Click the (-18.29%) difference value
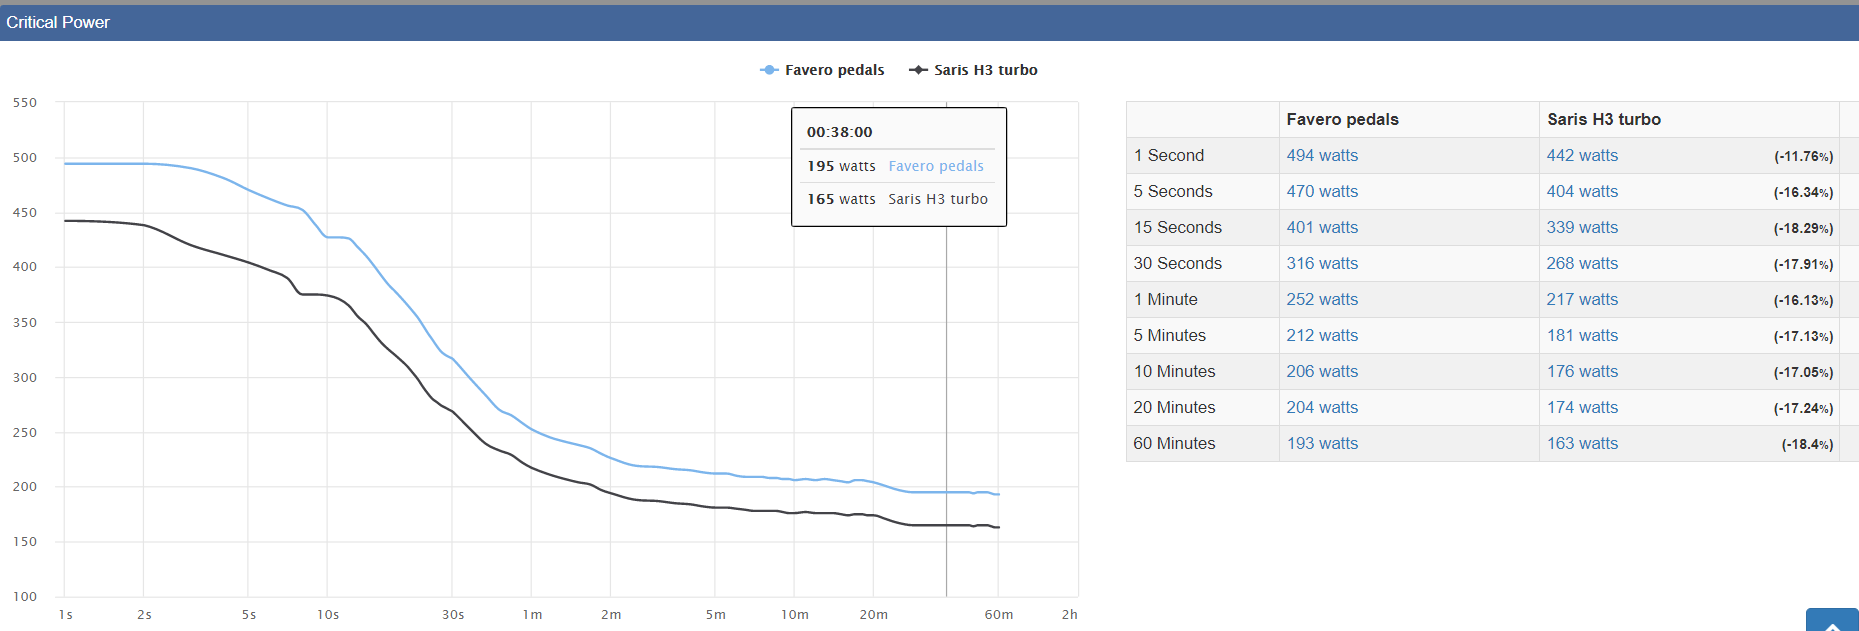 (x=1804, y=228)
